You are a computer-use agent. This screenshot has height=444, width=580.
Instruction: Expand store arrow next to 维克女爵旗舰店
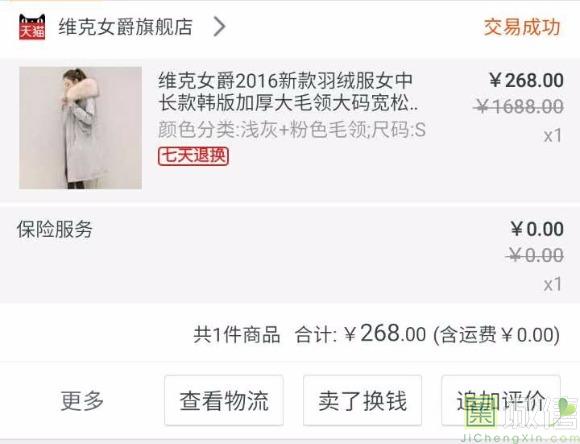click(219, 27)
